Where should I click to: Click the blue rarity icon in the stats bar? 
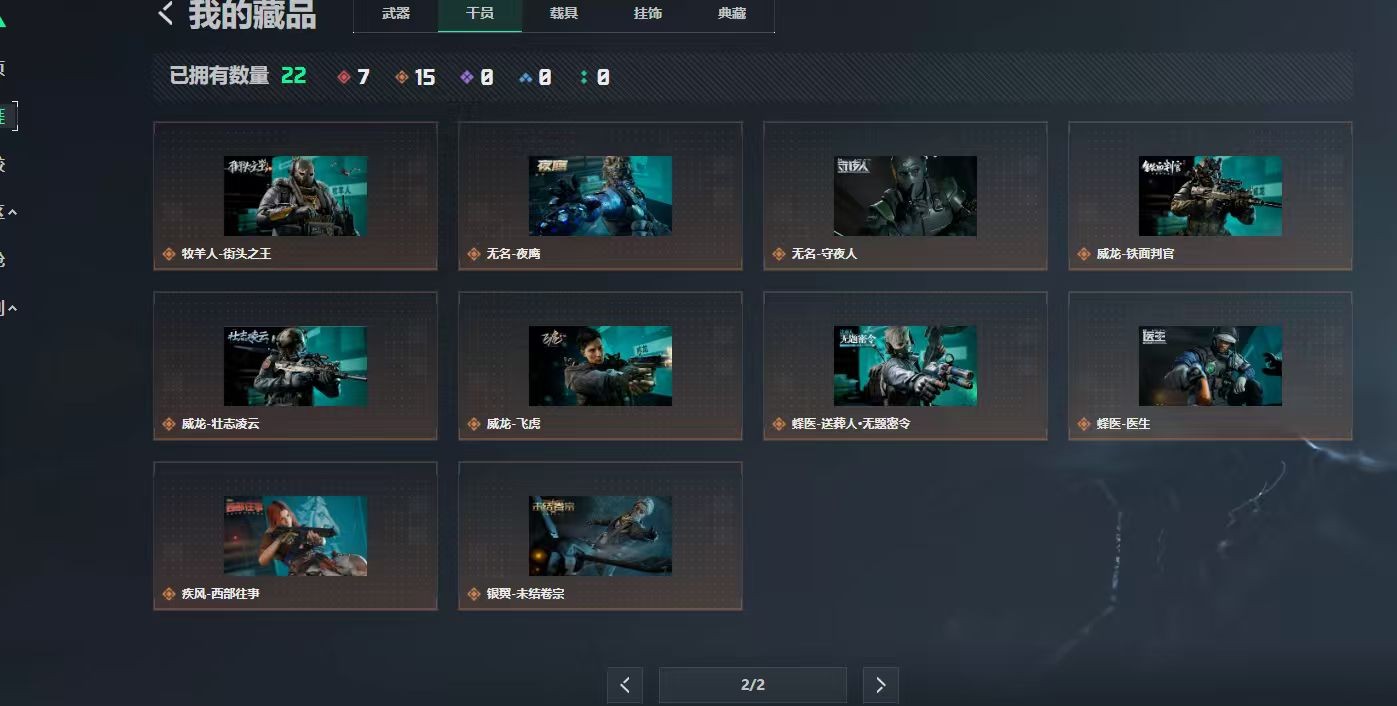pos(526,77)
